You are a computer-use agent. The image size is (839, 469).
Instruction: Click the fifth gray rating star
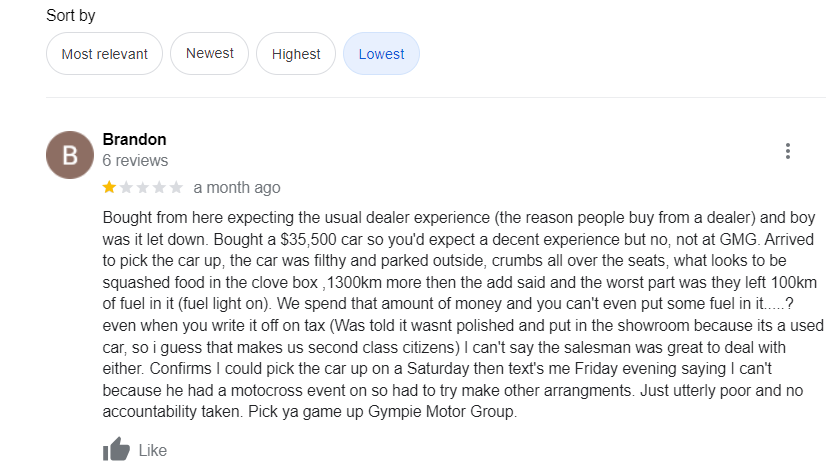176,187
